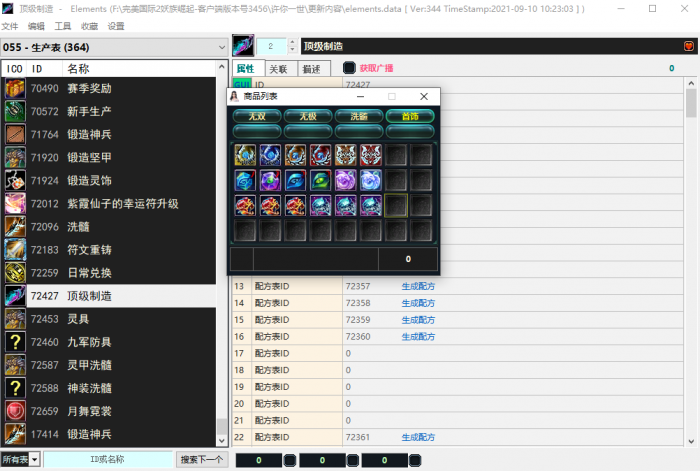Click the icon beside 71924 锻造灵饰

pos(15,180)
